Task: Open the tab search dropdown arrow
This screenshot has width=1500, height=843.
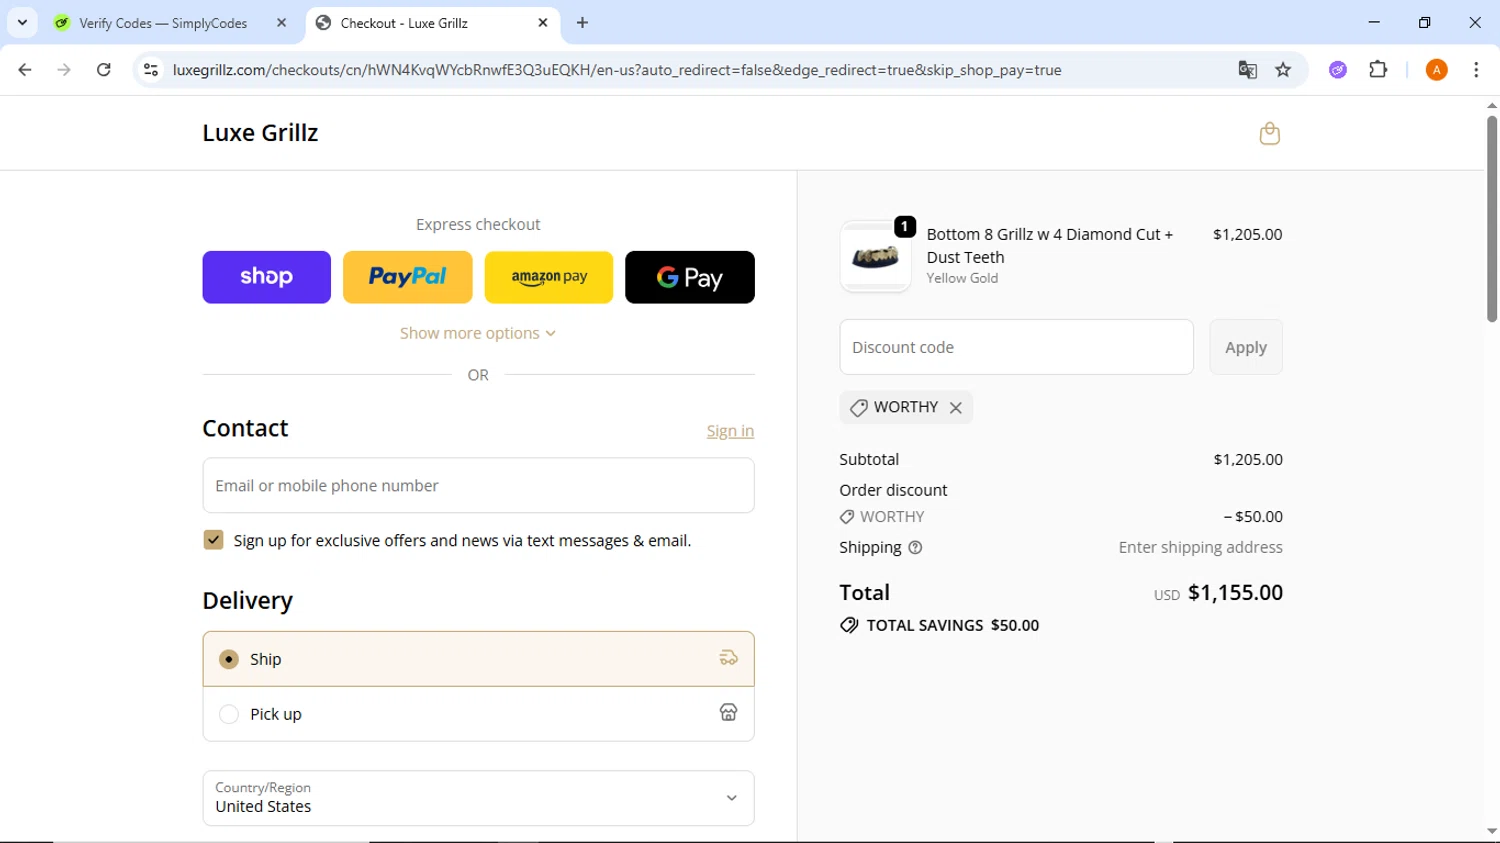Action: (x=22, y=22)
